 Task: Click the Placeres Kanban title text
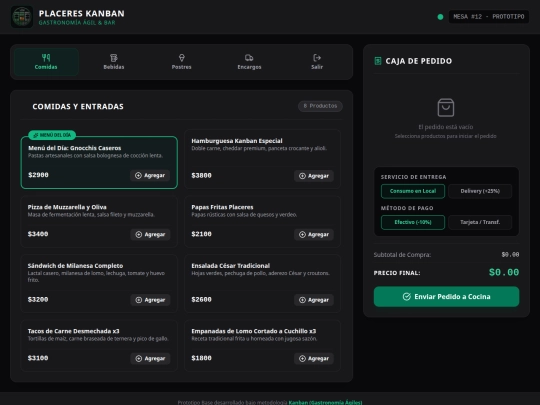coord(82,13)
